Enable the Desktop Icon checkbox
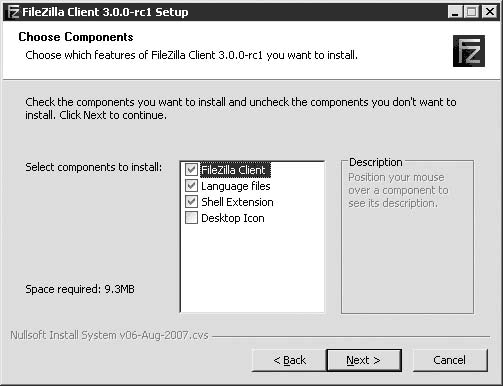The image size is (503, 386). pos(191,218)
